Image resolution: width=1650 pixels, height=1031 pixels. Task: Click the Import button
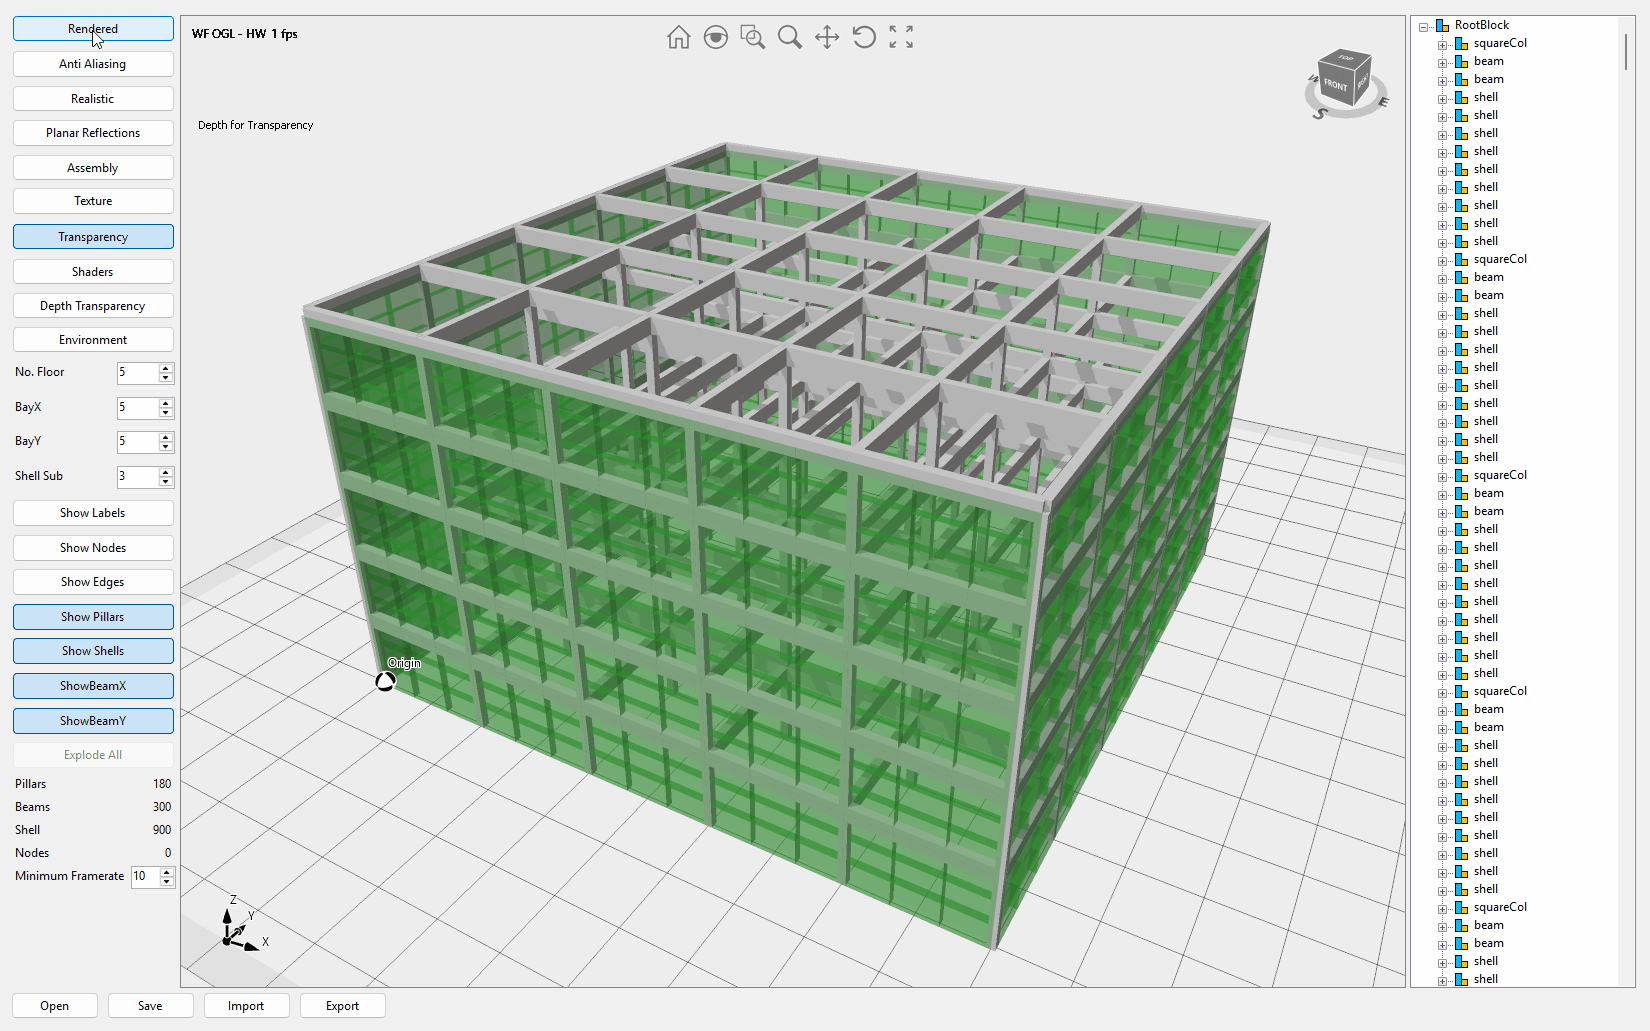246,1006
